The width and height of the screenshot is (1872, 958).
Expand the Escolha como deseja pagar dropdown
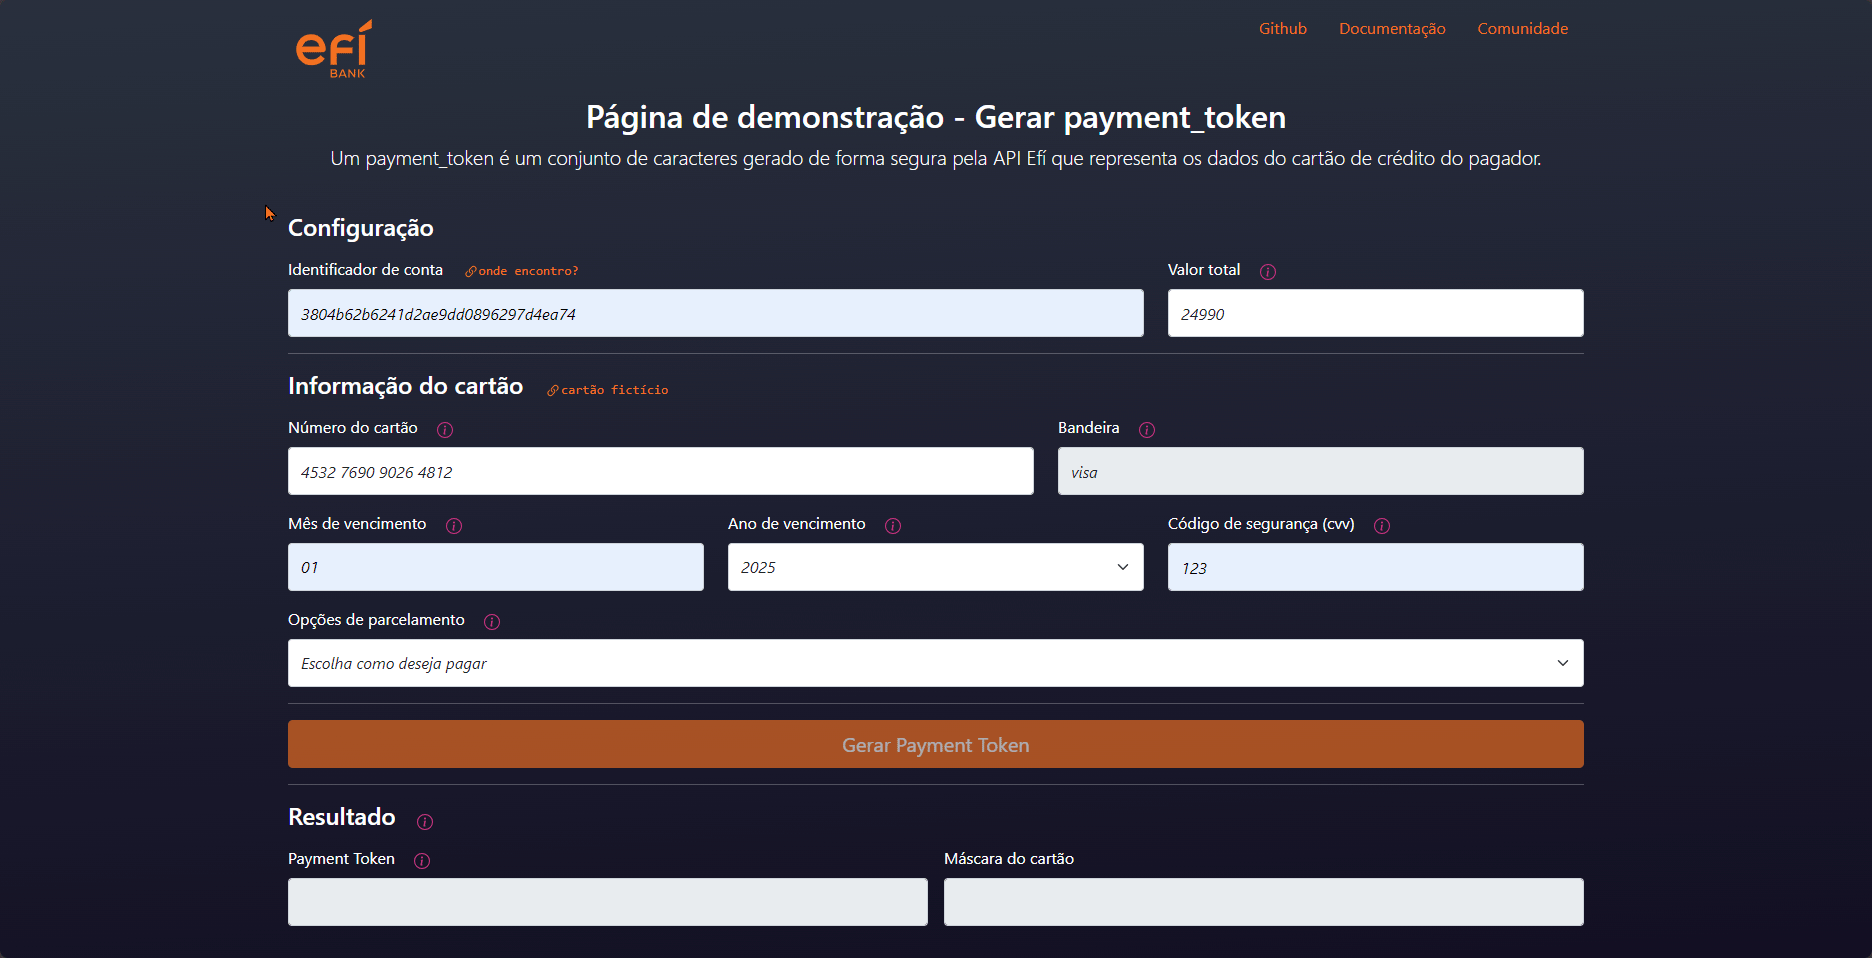point(936,663)
